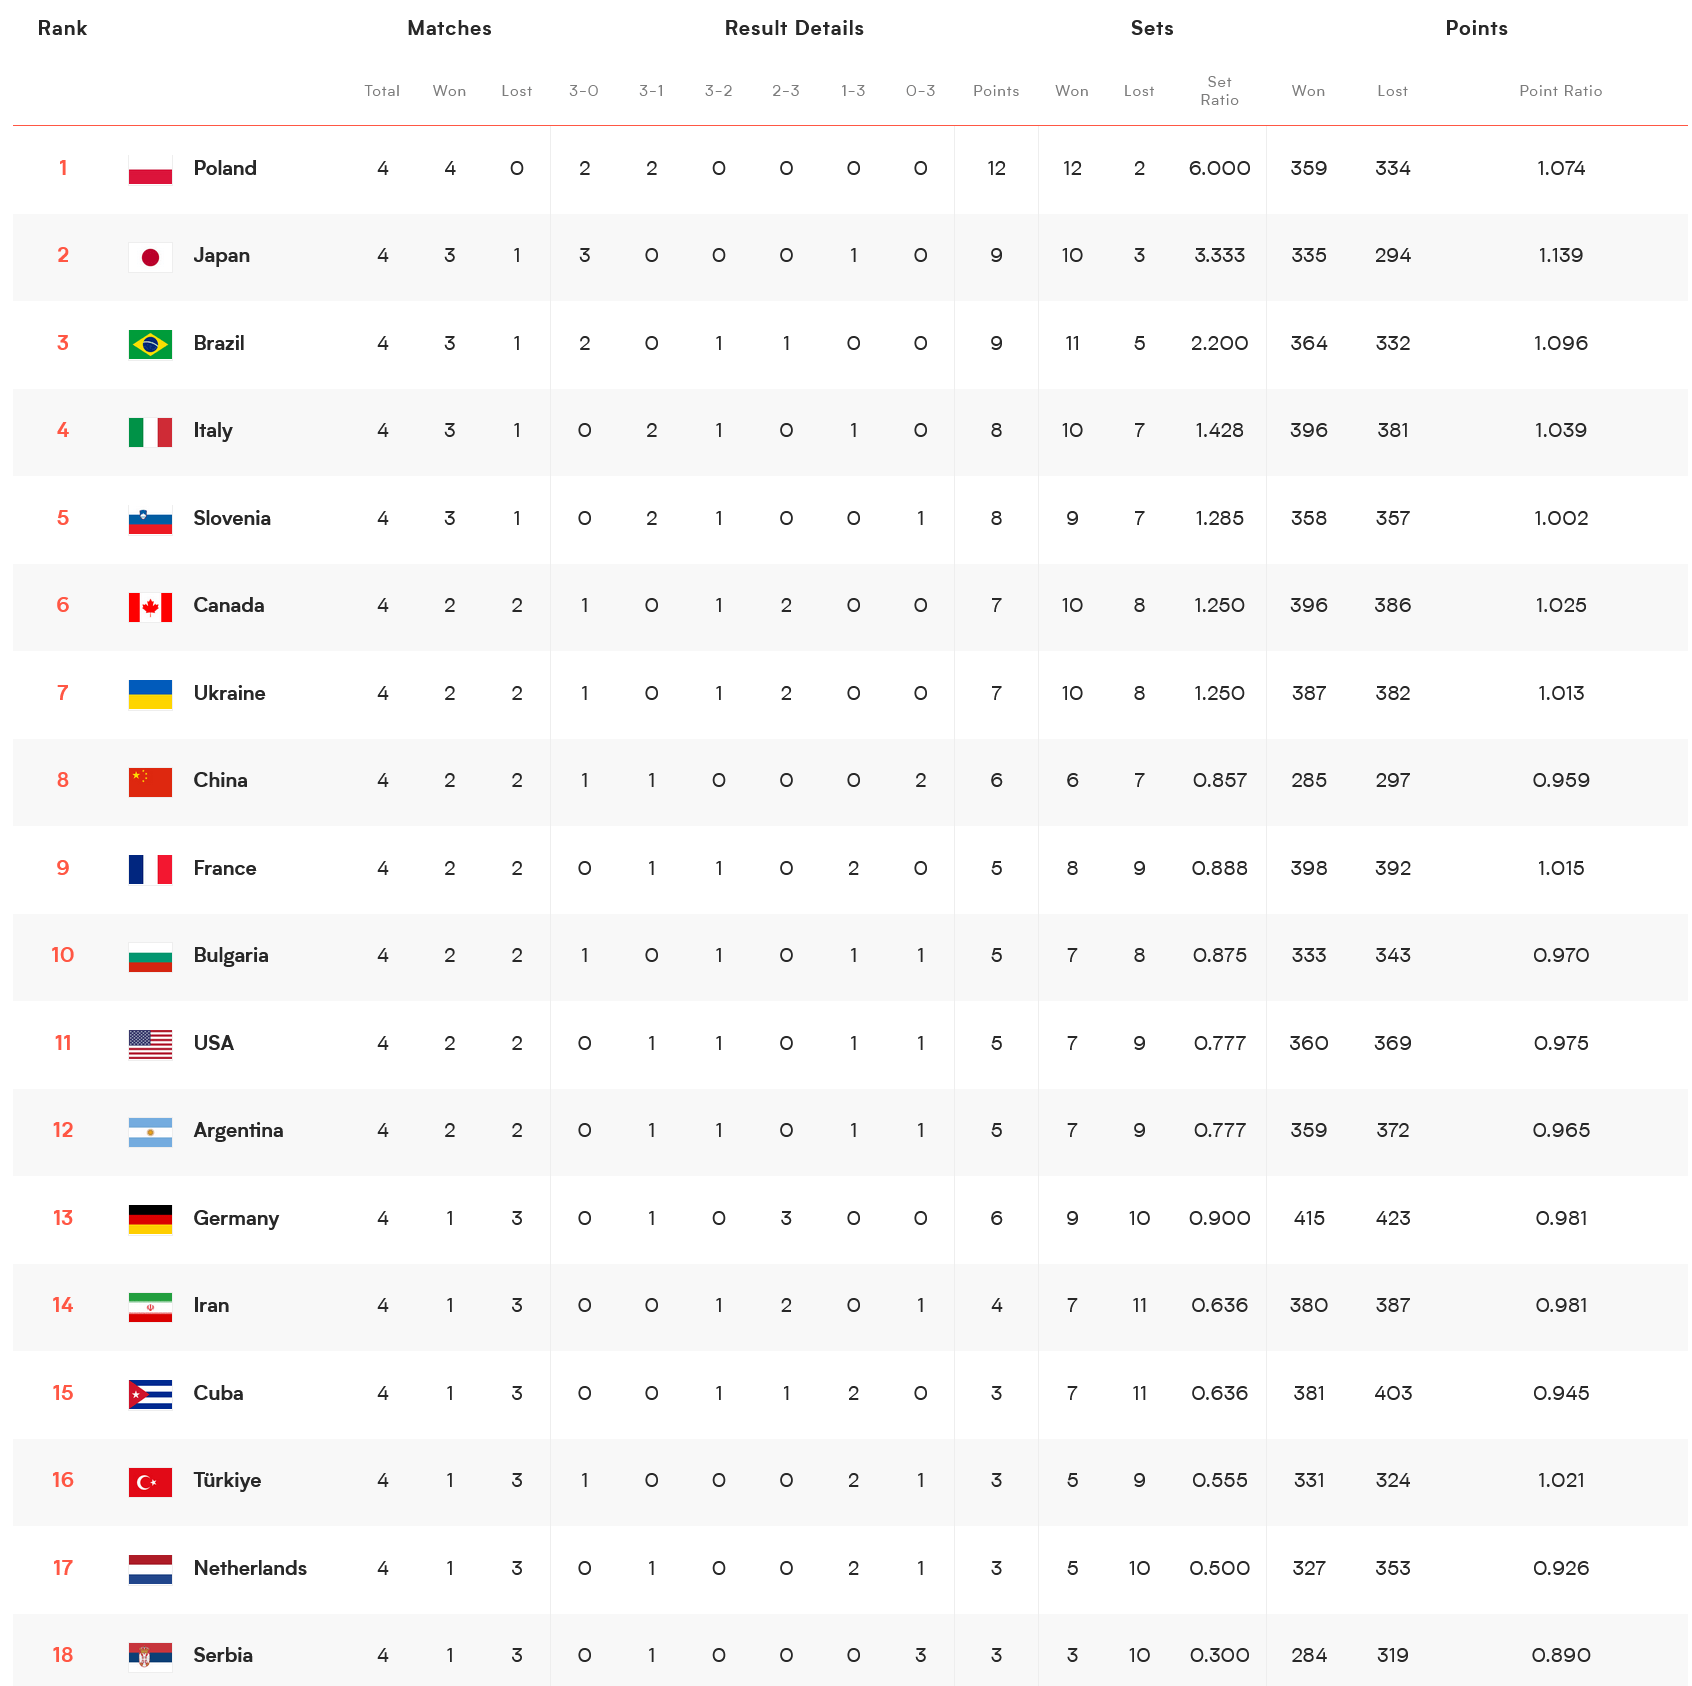
Task: Click the Argentina flag icon
Action: 150,1132
